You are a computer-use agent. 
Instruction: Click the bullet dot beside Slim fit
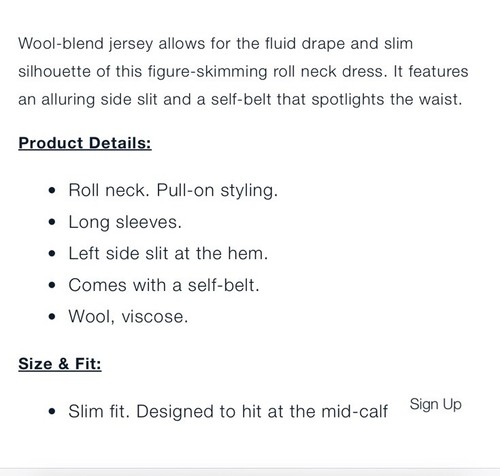(52, 411)
